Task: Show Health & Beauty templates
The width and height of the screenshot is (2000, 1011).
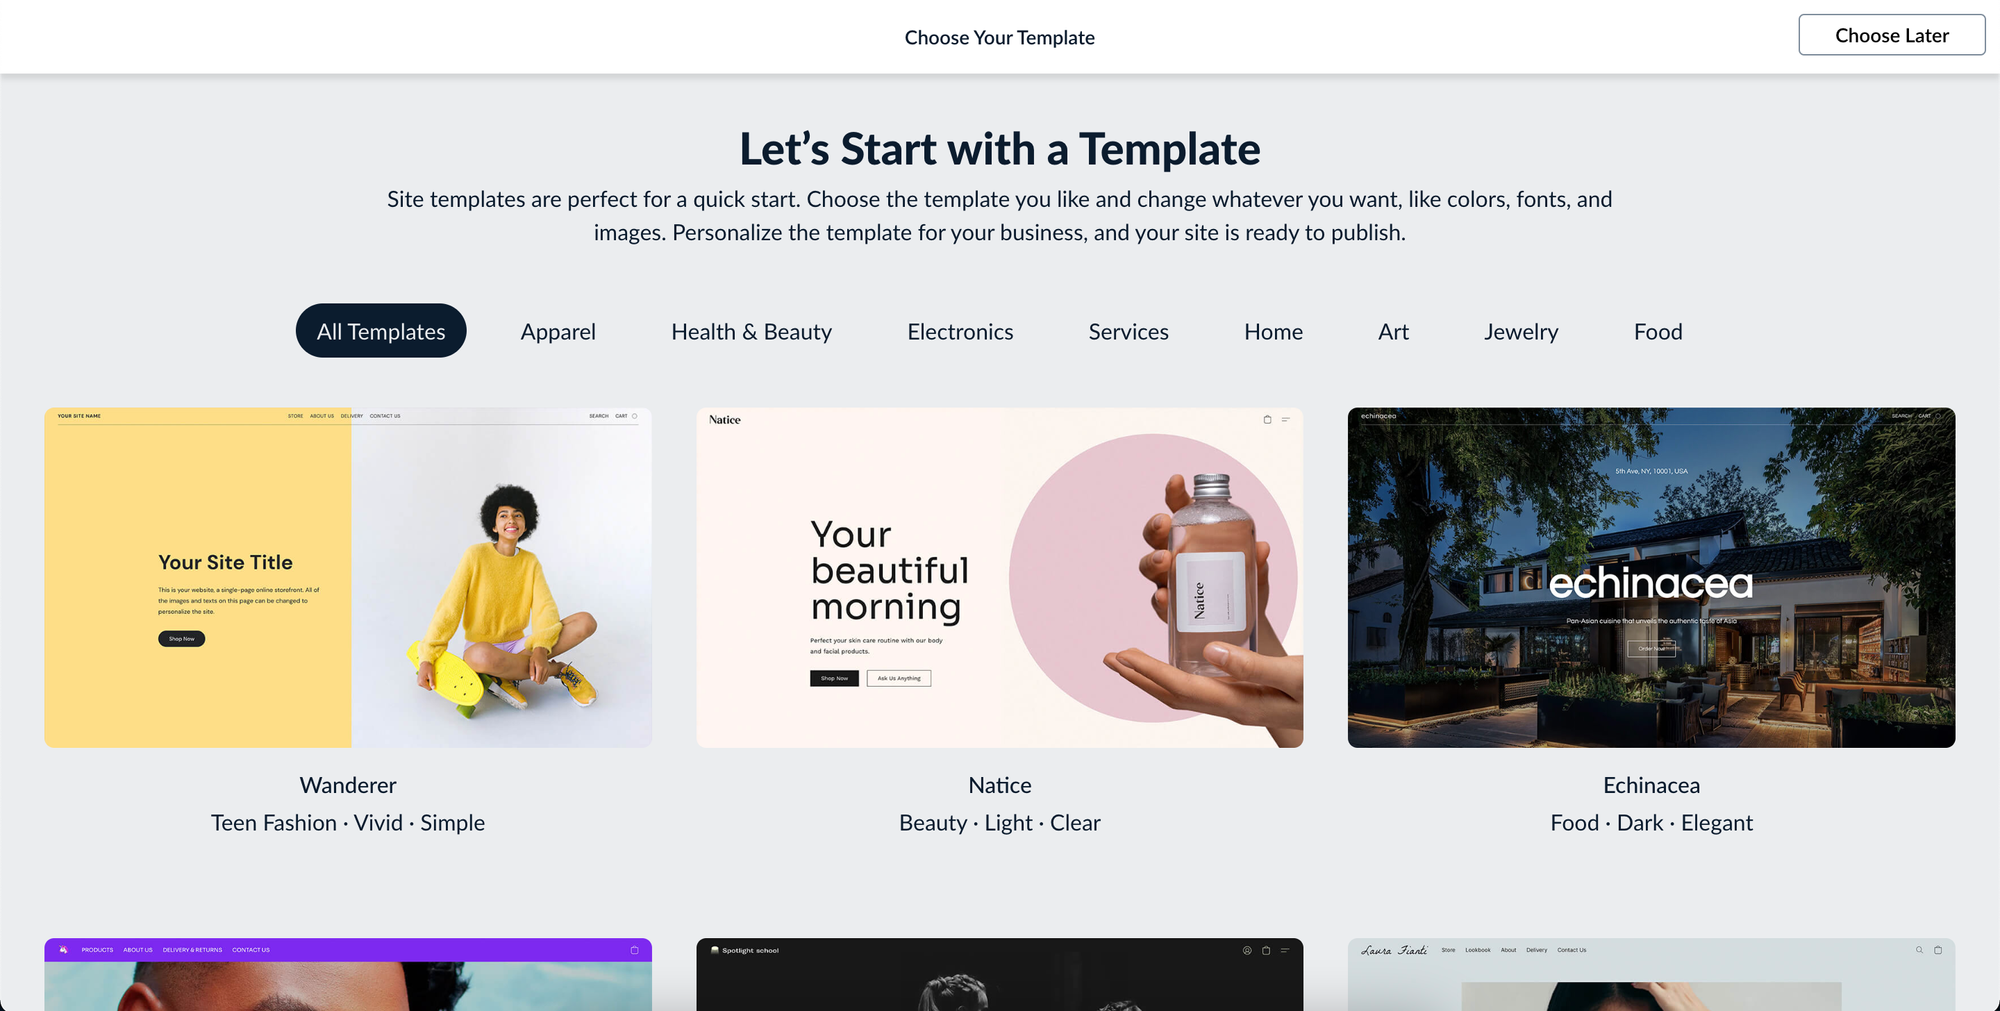Action: click(x=751, y=331)
